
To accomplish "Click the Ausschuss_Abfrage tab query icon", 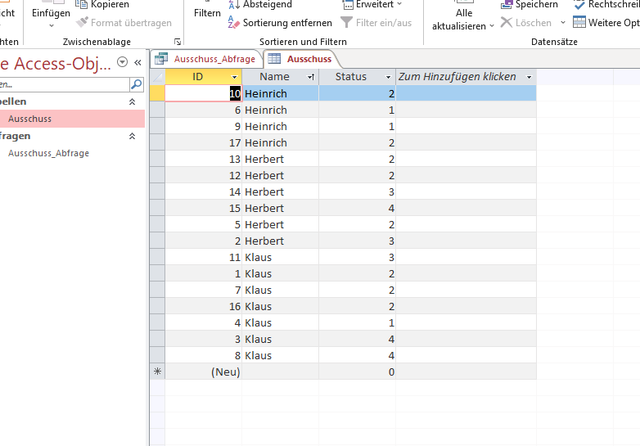I will coord(161,59).
